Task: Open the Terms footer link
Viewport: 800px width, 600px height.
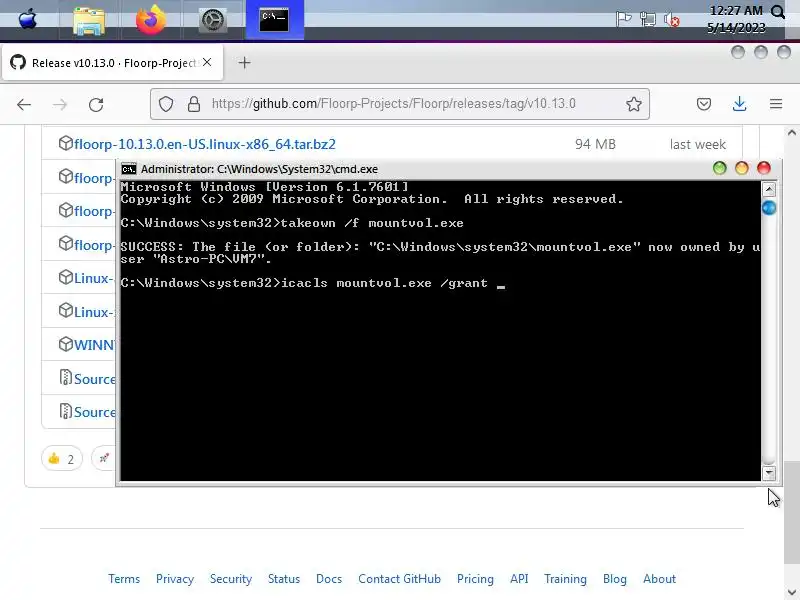Action: click(x=124, y=579)
